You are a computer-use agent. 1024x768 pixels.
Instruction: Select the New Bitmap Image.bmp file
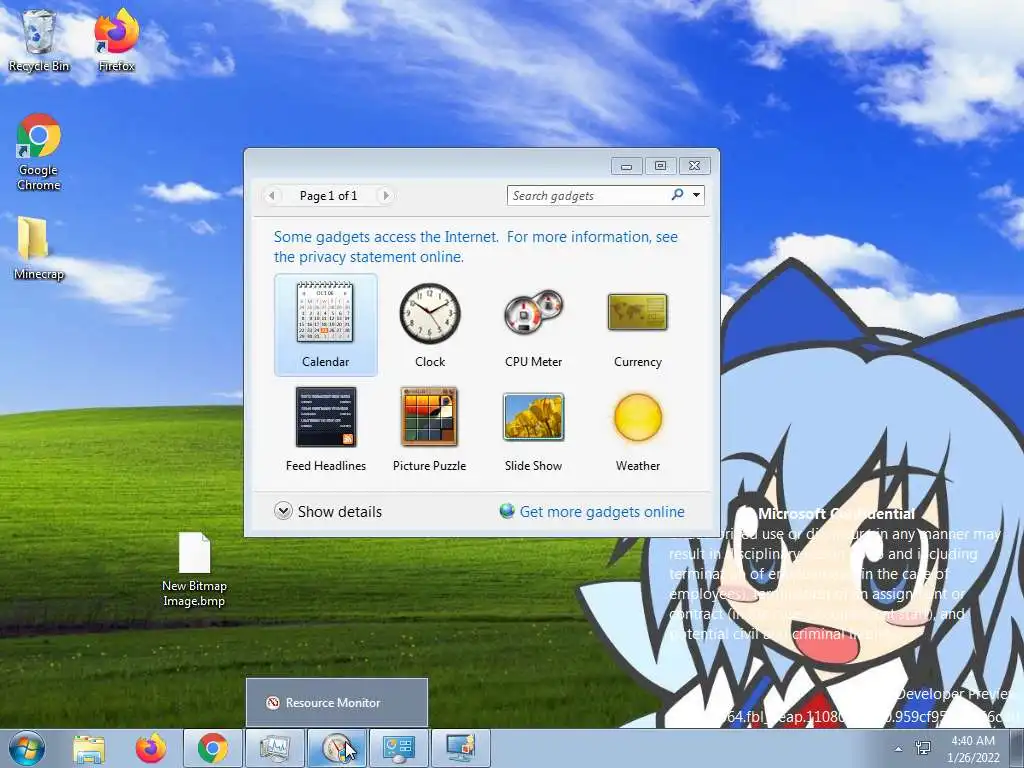coord(194,570)
